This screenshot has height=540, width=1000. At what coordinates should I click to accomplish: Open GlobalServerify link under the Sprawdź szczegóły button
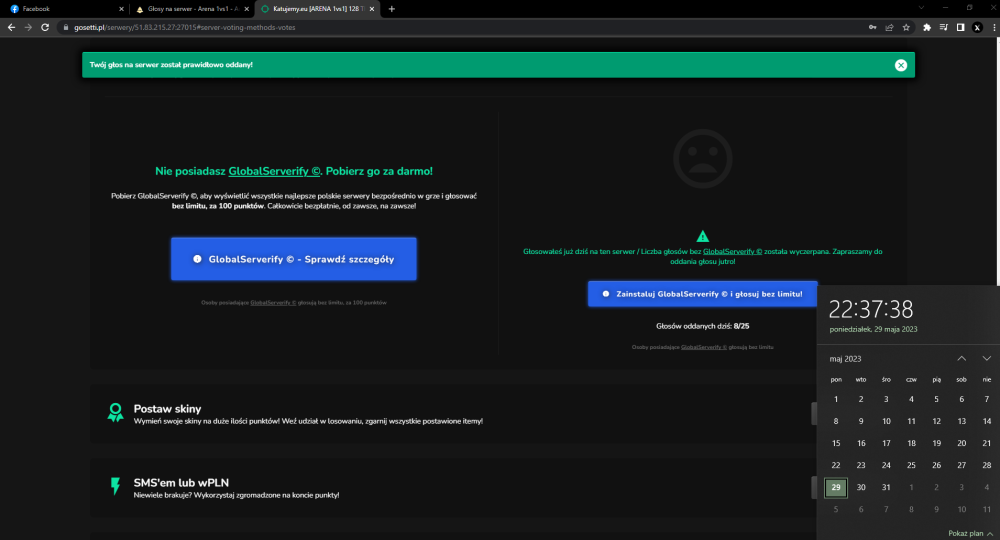pos(273,303)
